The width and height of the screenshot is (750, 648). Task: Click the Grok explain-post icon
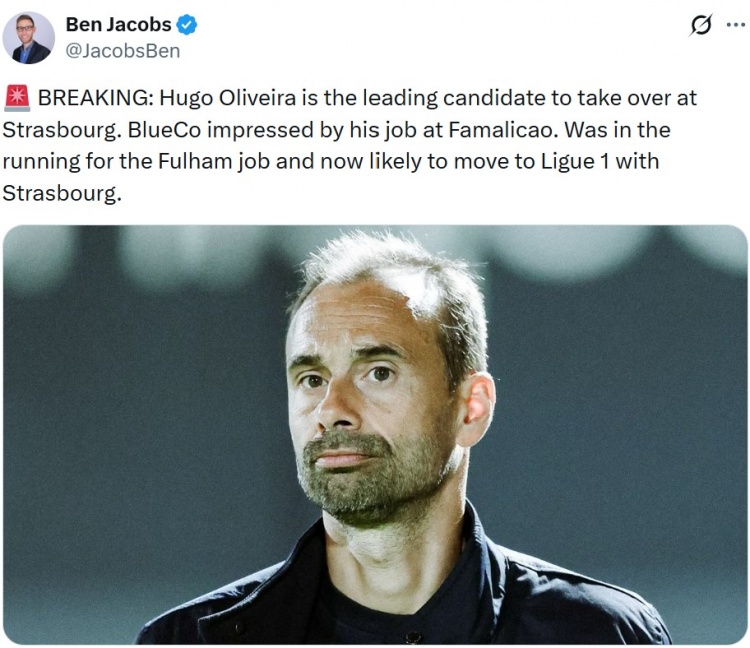tap(701, 25)
